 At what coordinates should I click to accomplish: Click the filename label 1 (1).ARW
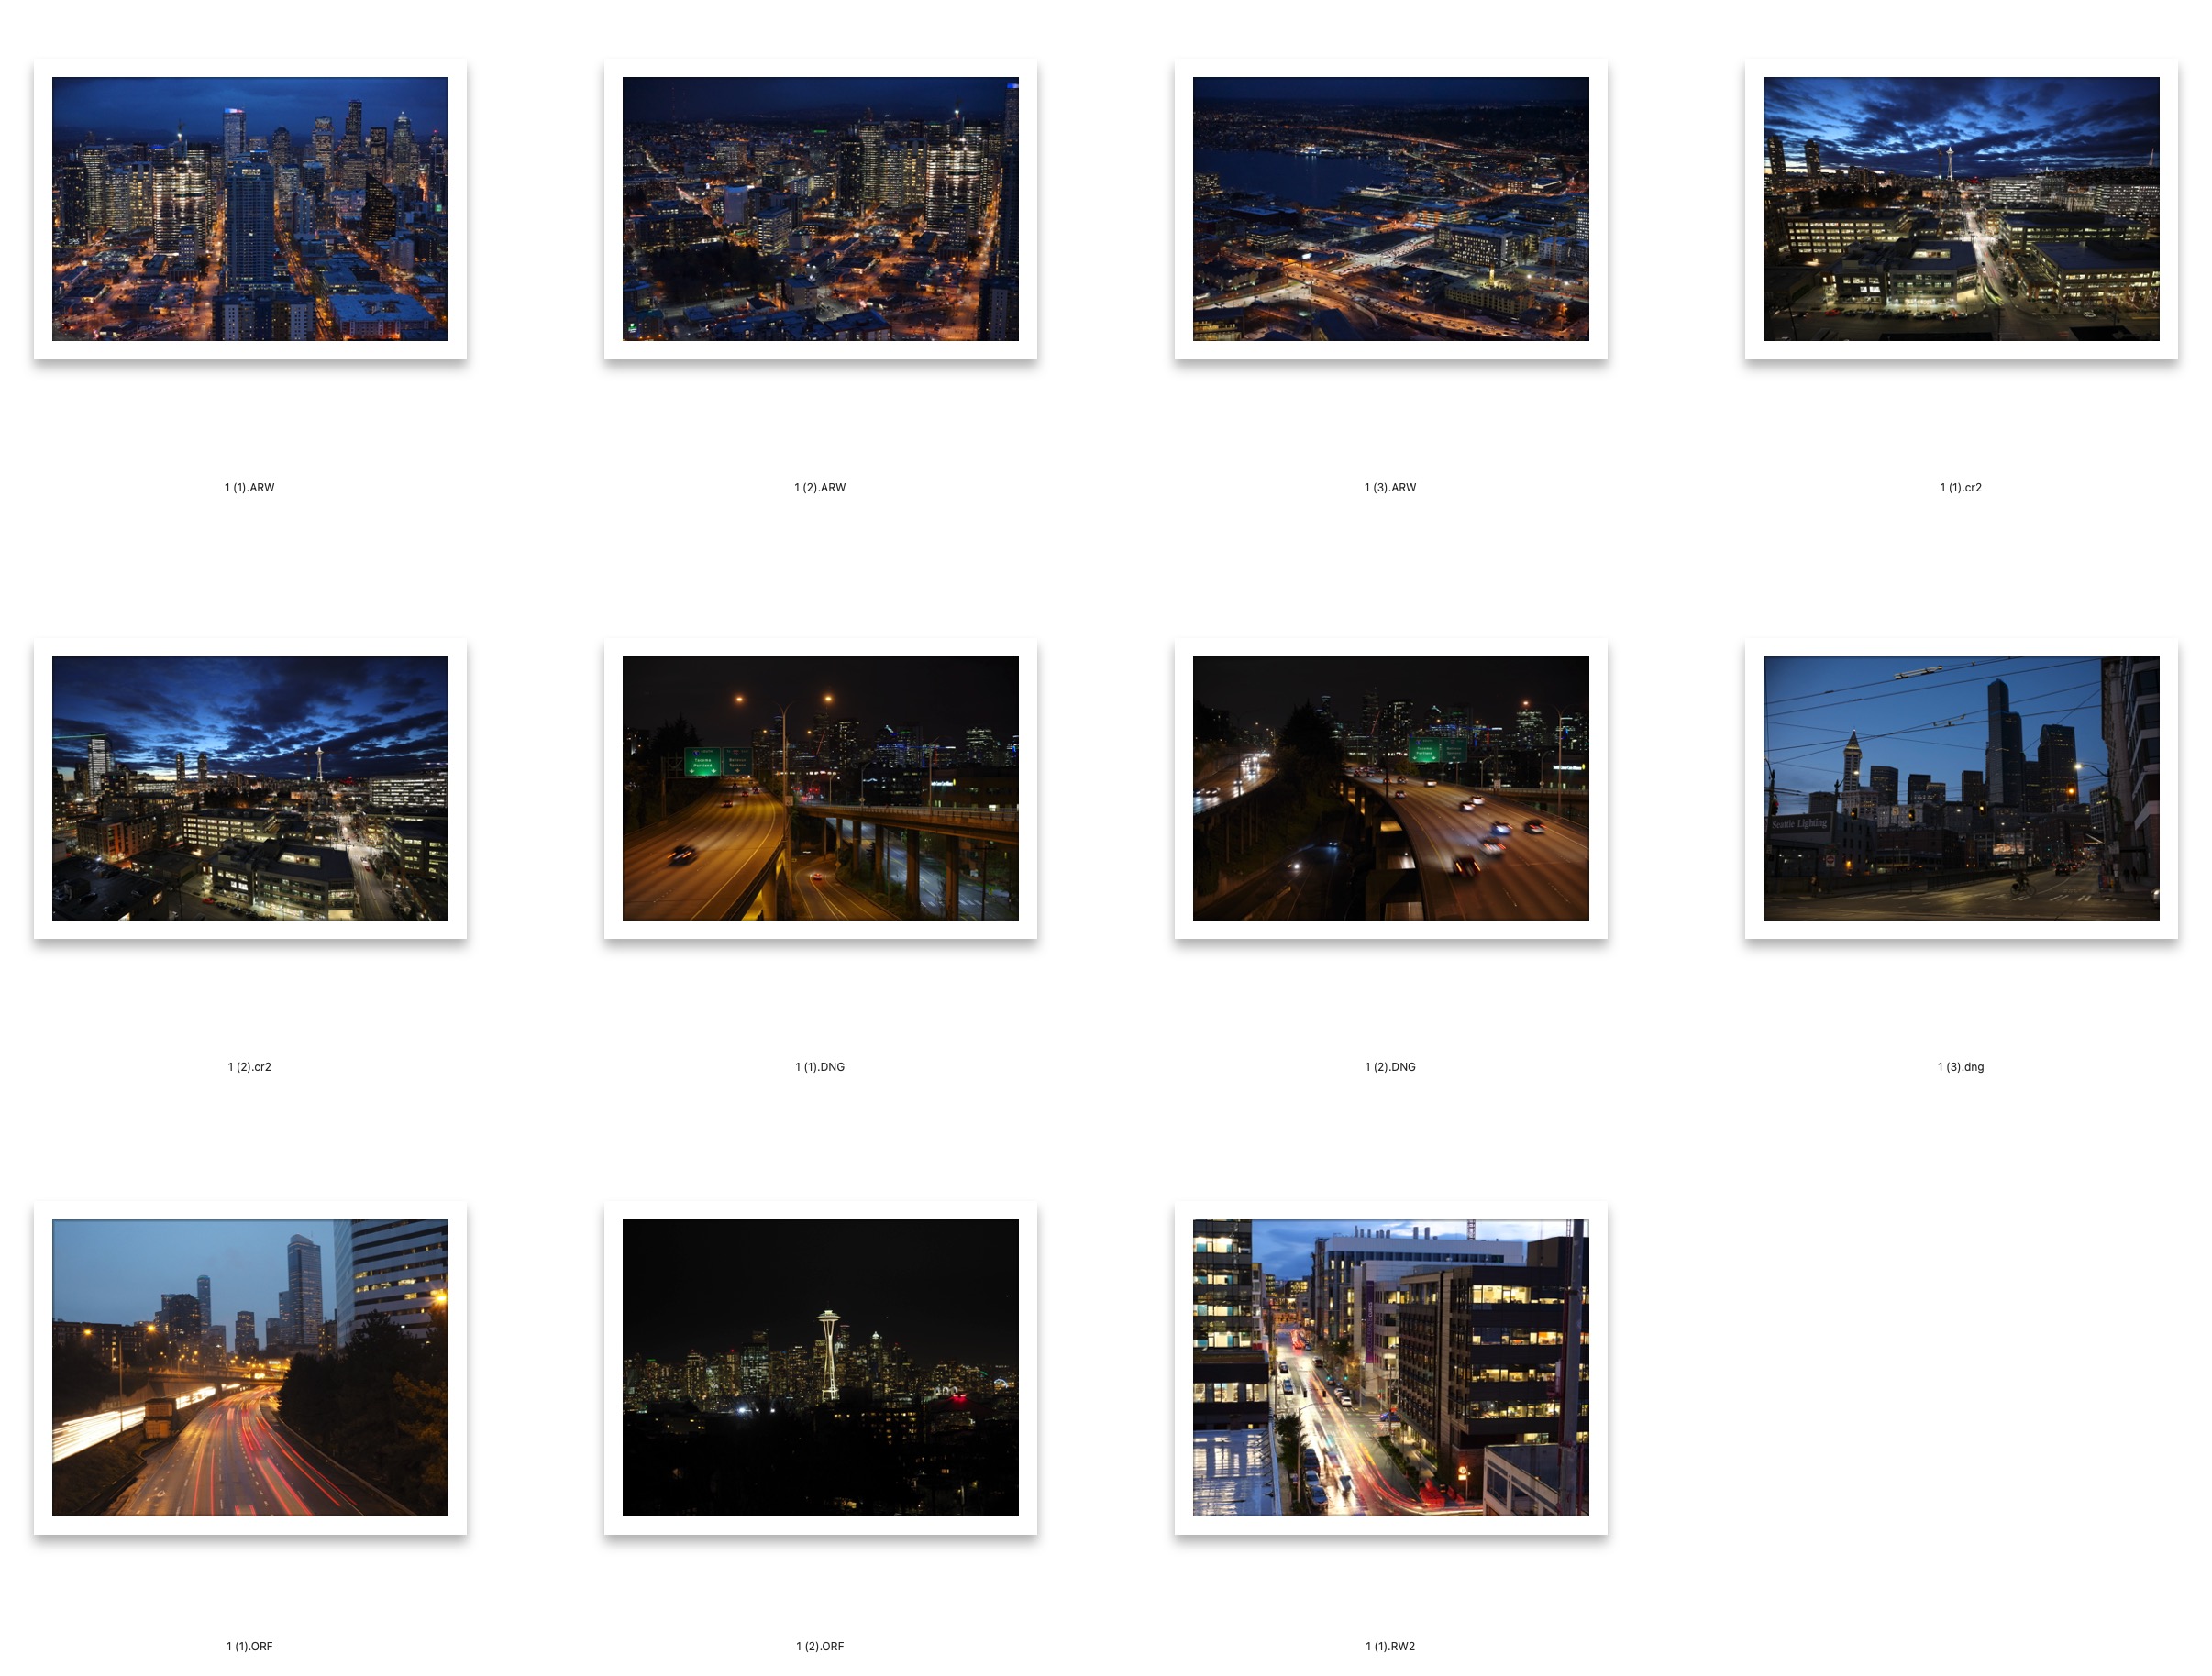pos(249,488)
